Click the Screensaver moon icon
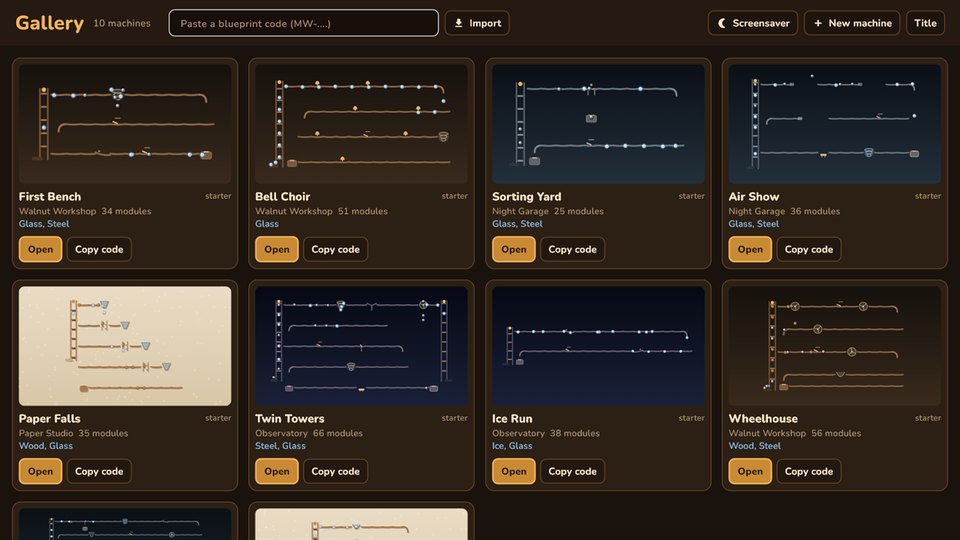Screen dimensions: 960x540 pyautogui.click(x=722, y=23)
